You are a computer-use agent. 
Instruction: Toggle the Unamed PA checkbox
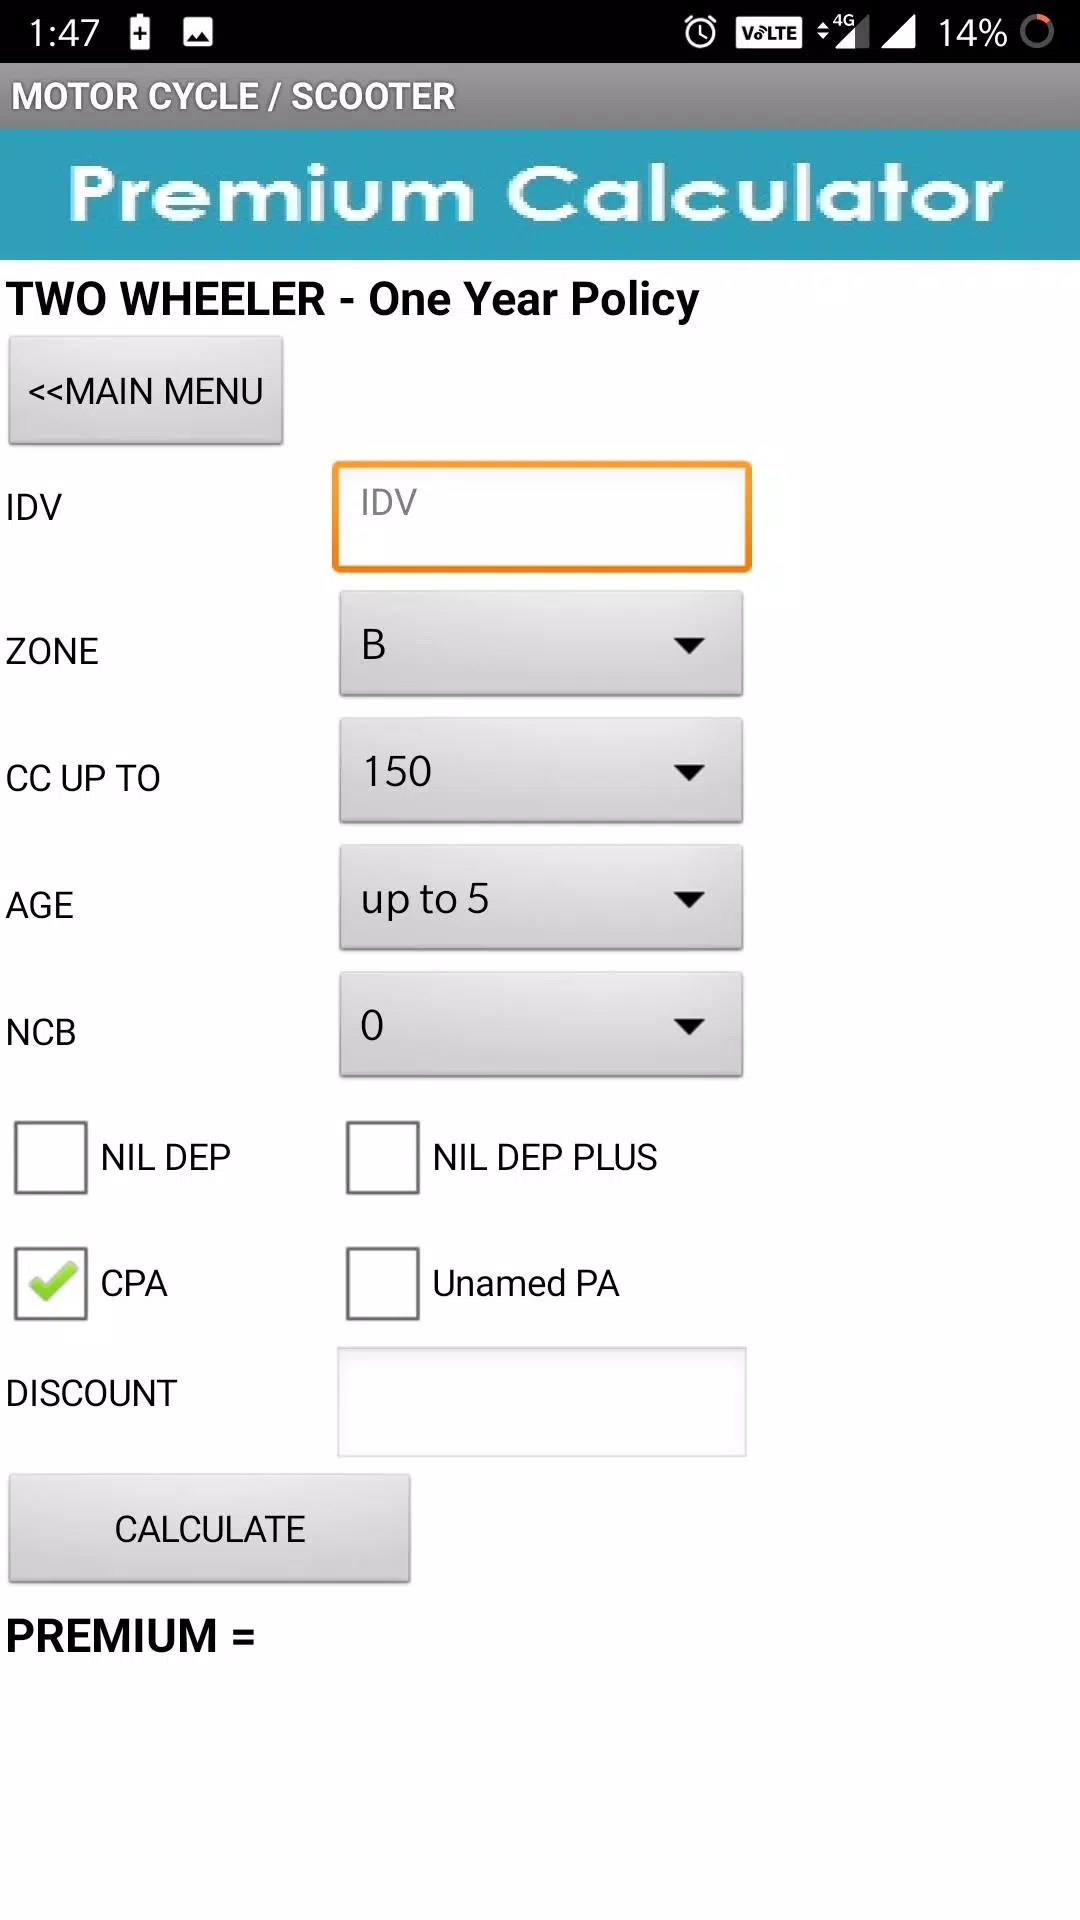(x=382, y=1284)
